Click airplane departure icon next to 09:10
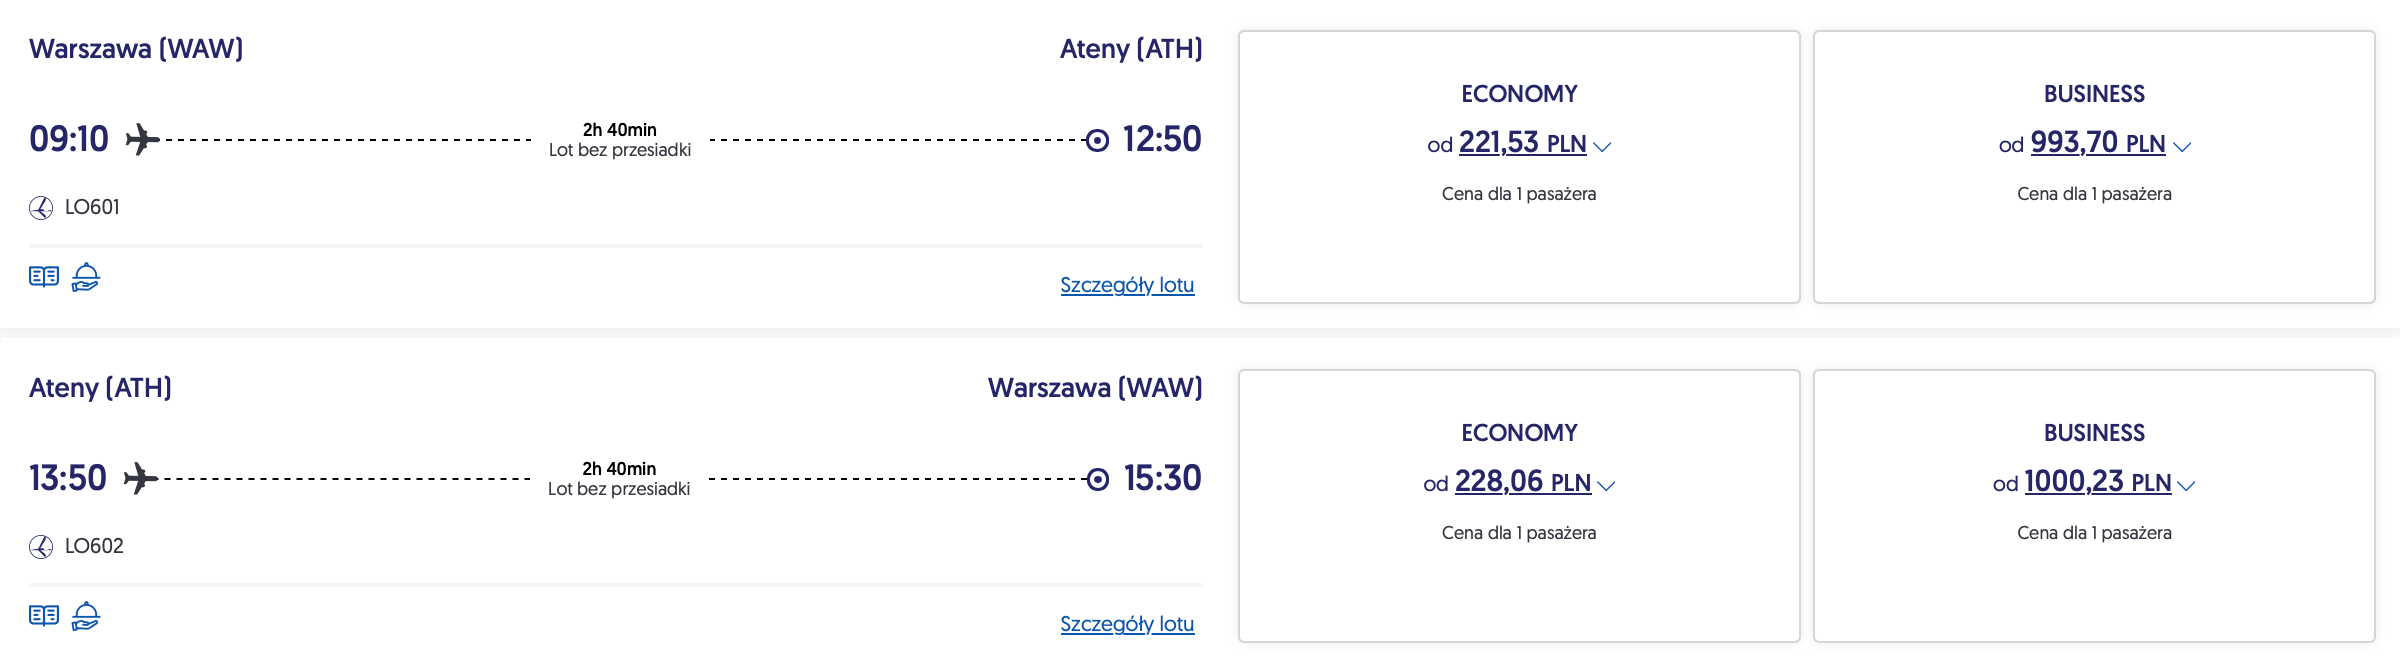The width and height of the screenshot is (2400, 666). coord(142,139)
